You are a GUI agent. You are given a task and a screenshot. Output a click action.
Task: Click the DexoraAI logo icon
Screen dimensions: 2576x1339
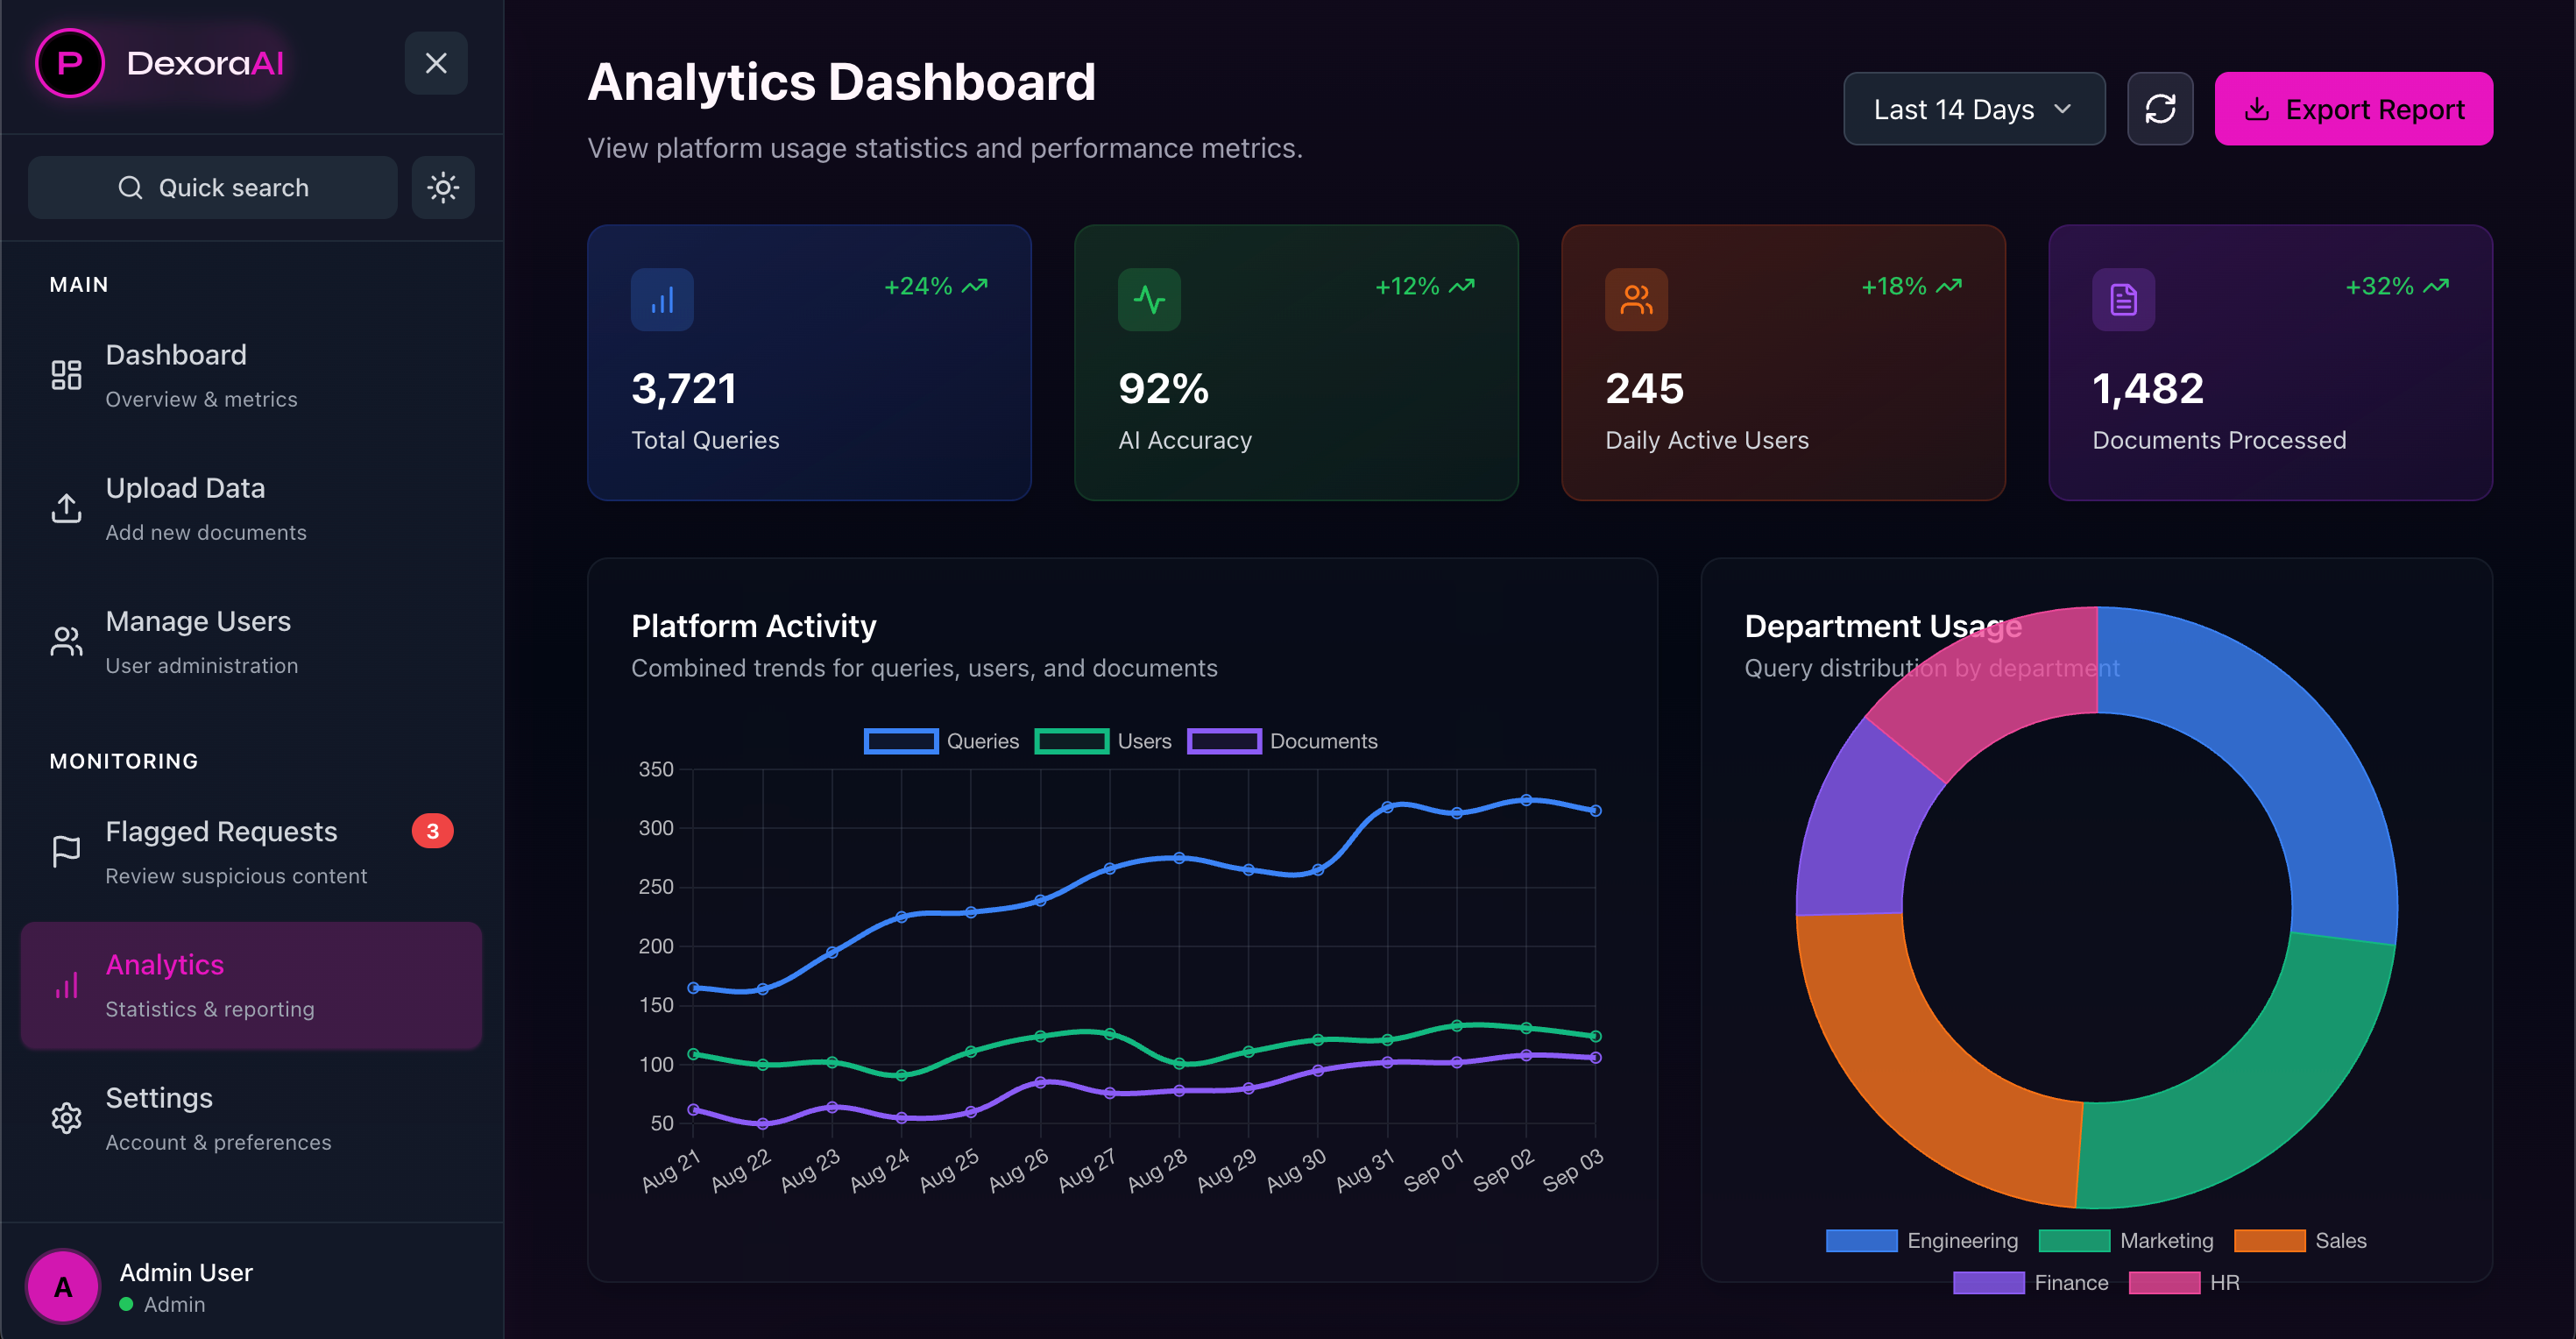click(x=69, y=63)
